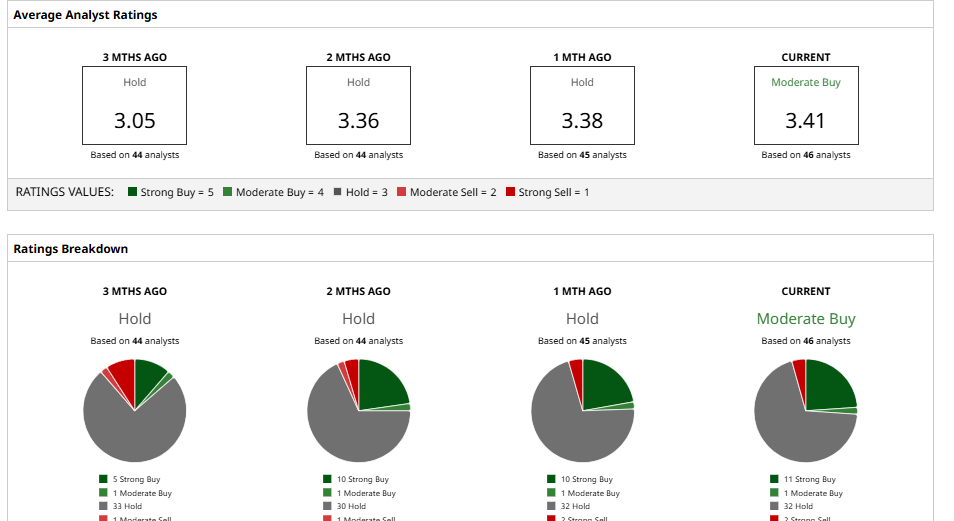Click the Average Analyst Ratings heading
This screenshot has width=954, height=521.
pos(85,15)
